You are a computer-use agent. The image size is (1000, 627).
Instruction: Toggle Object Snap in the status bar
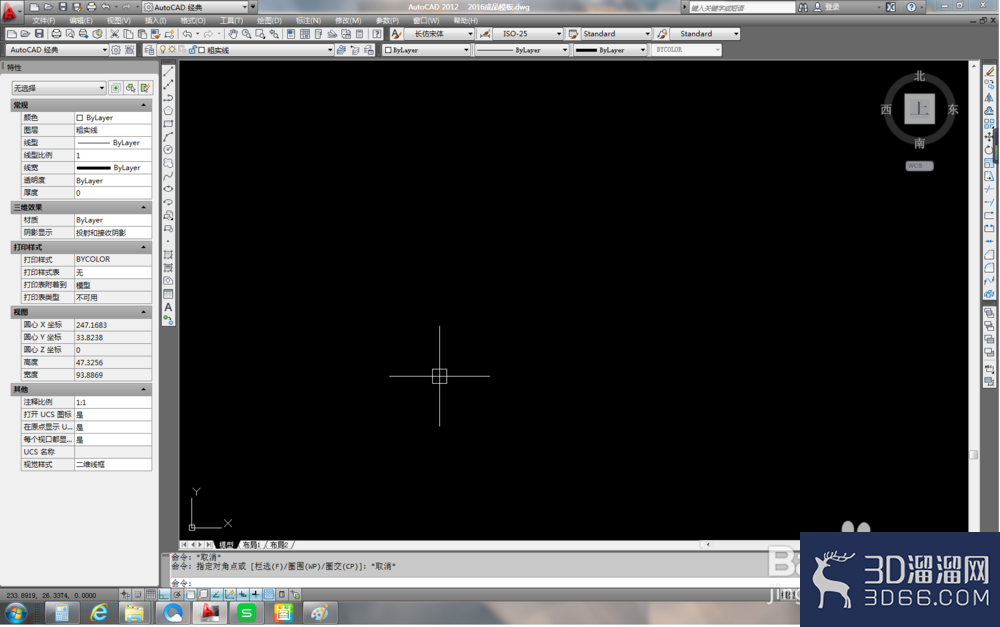pyautogui.click(x=190, y=594)
